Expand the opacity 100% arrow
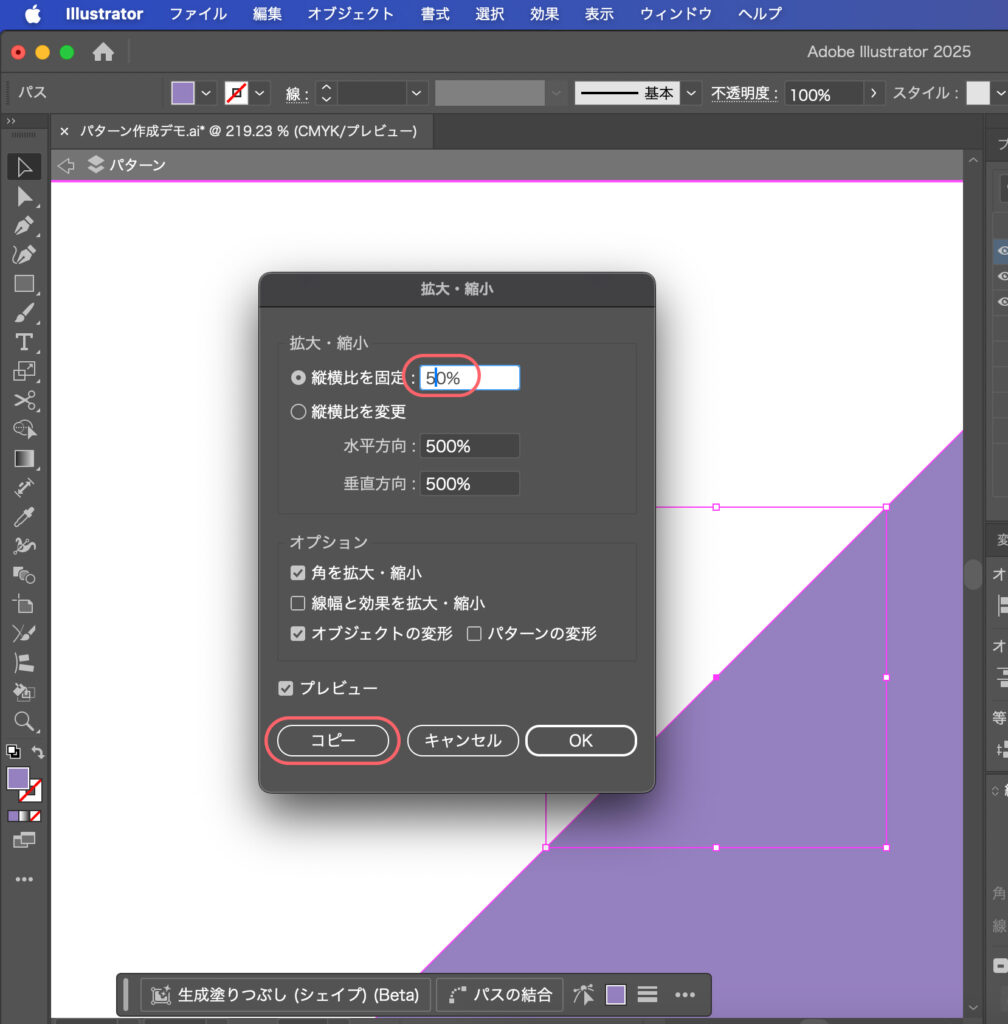This screenshot has height=1024, width=1008. (x=875, y=93)
